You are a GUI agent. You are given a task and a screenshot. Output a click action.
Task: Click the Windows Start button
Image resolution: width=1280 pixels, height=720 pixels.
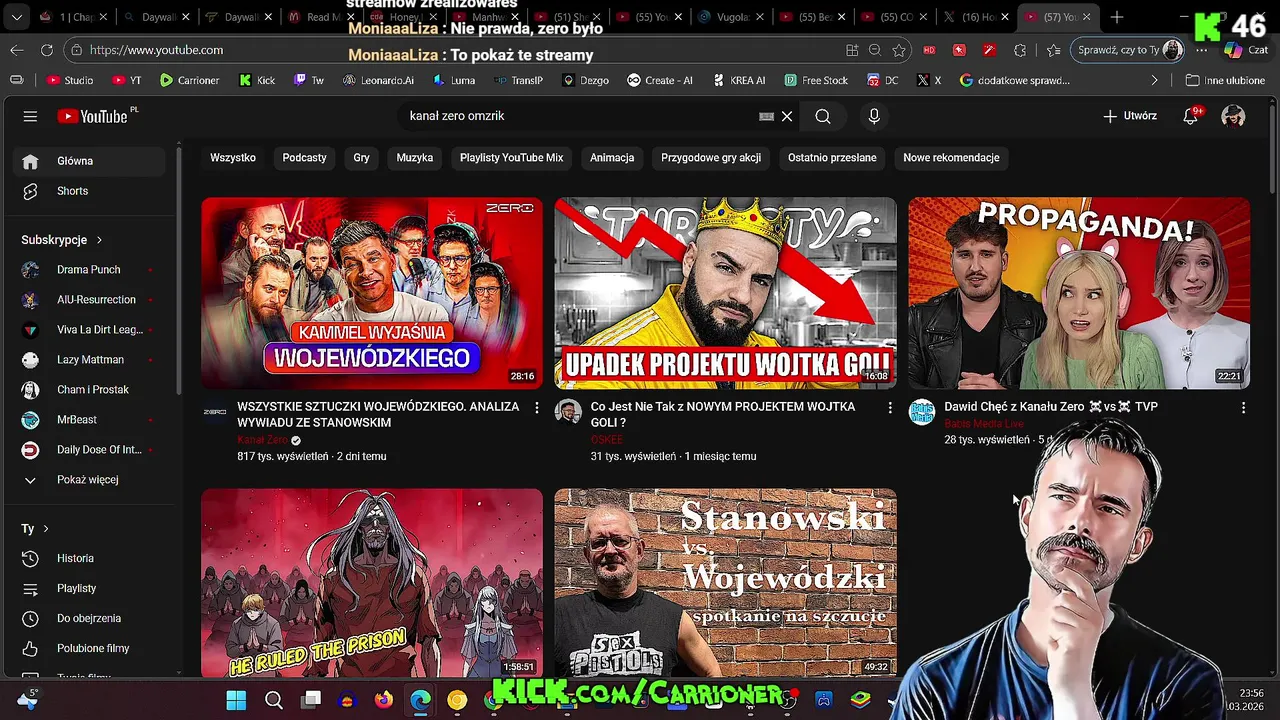pos(236,700)
